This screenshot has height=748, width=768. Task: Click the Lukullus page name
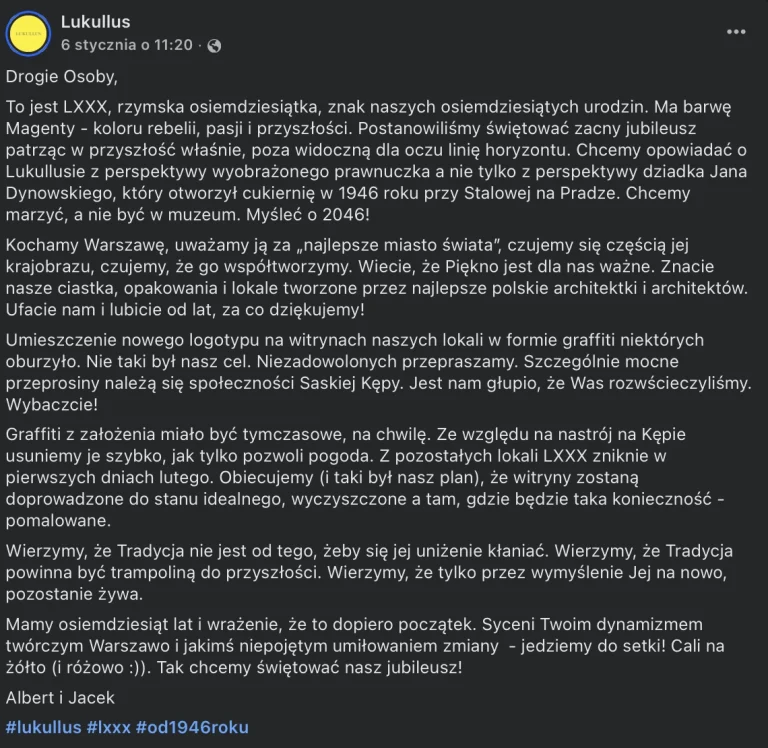95,22
